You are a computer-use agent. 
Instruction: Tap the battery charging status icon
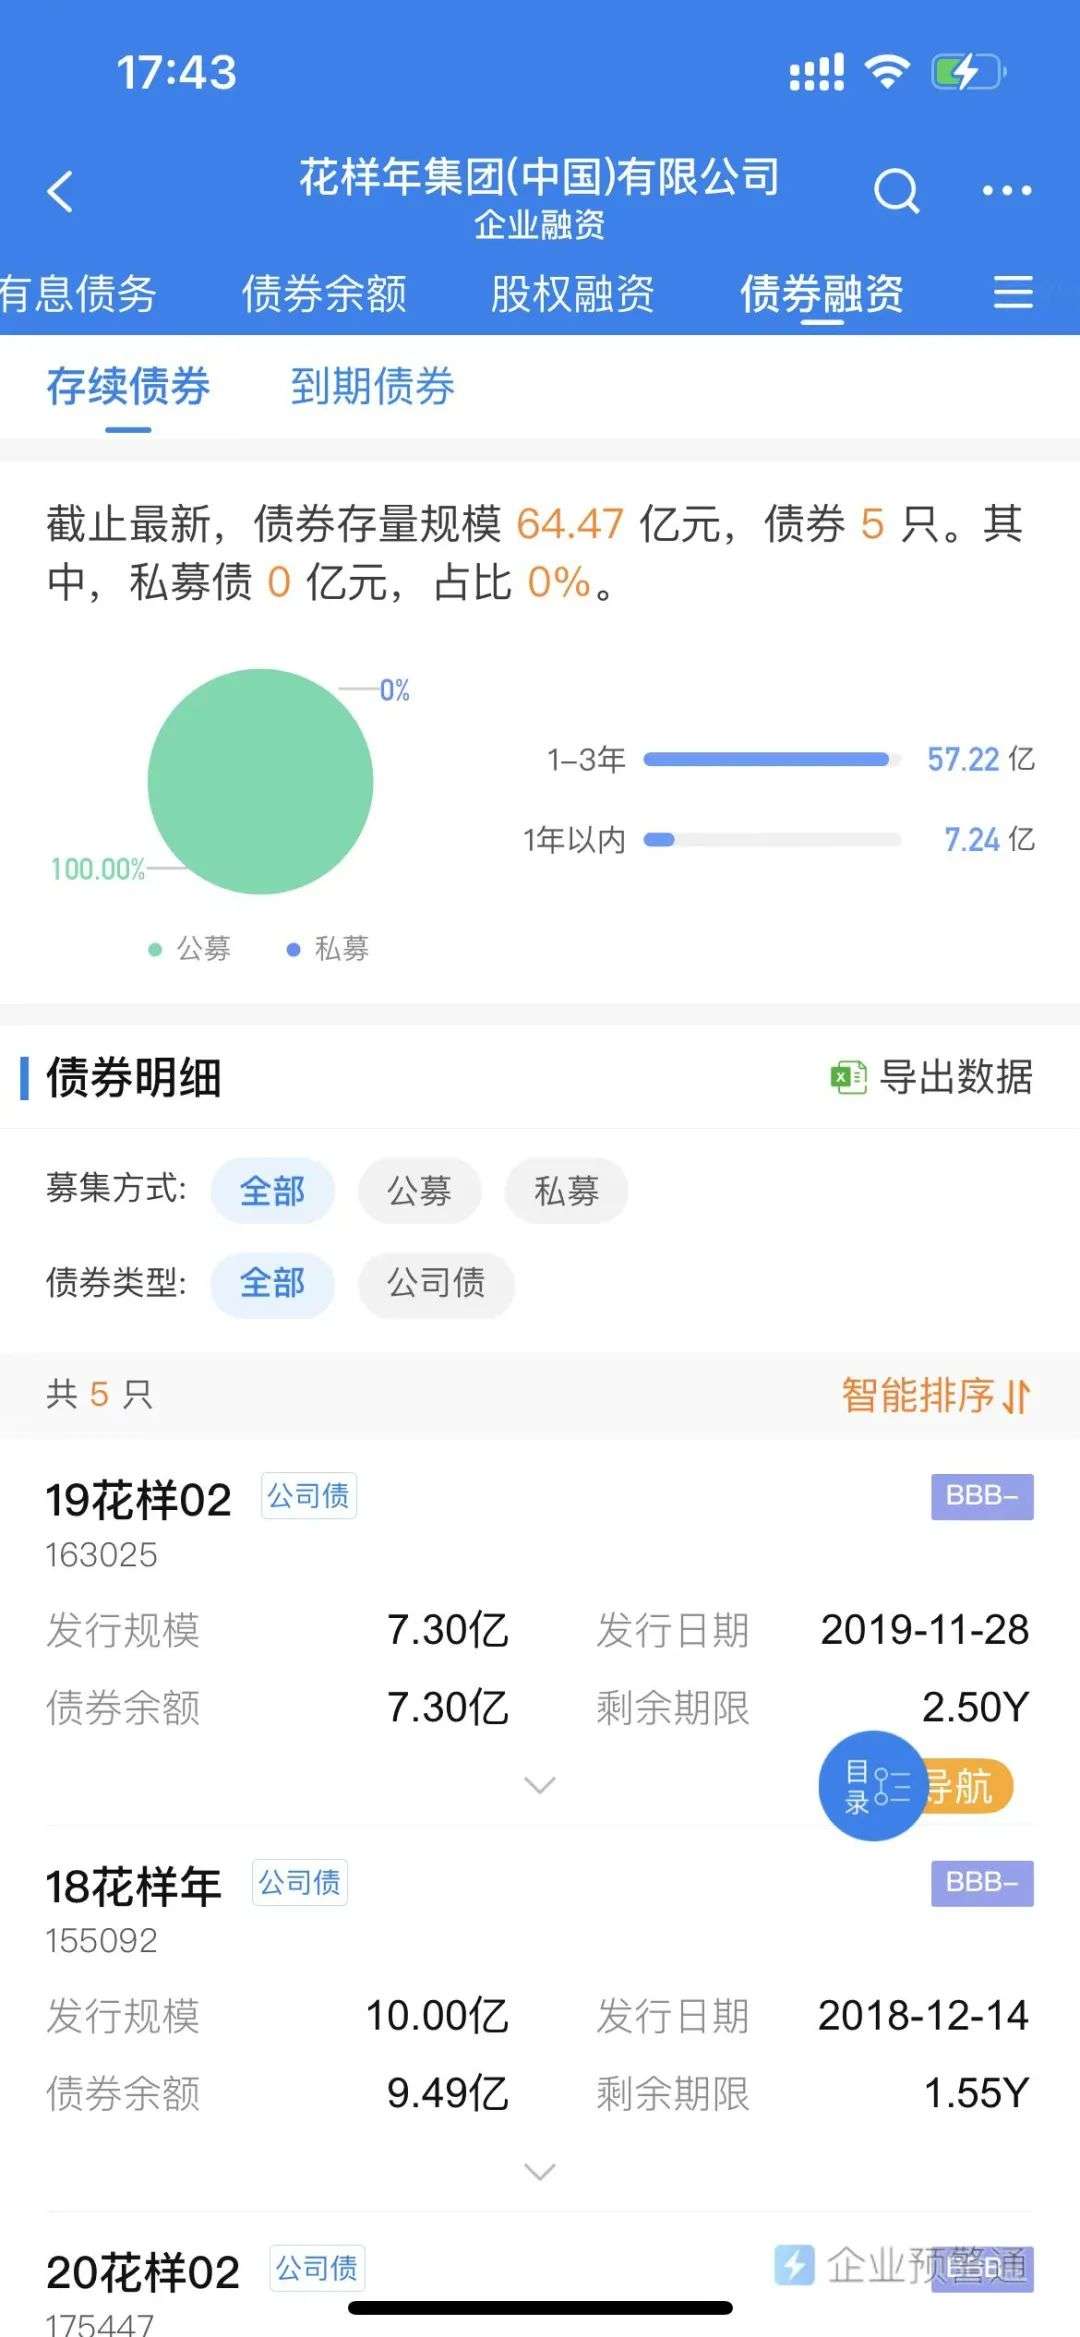click(x=968, y=72)
